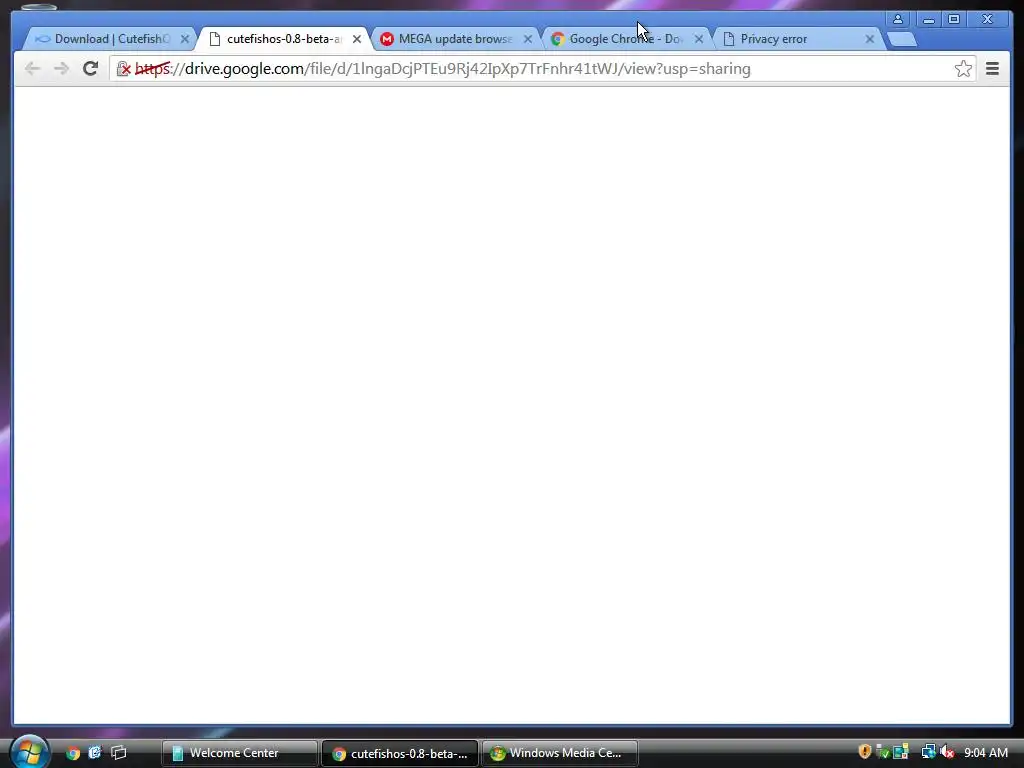This screenshot has height=768, width=1024.
Task: Open the Windows Media Center taskbar button
Action: tap(560, 753)
